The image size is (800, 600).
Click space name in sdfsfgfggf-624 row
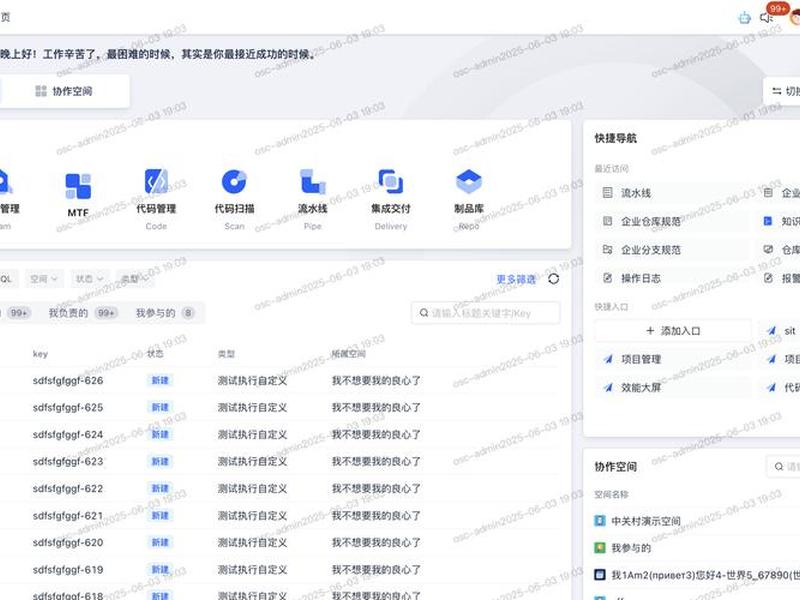[377, 434]
